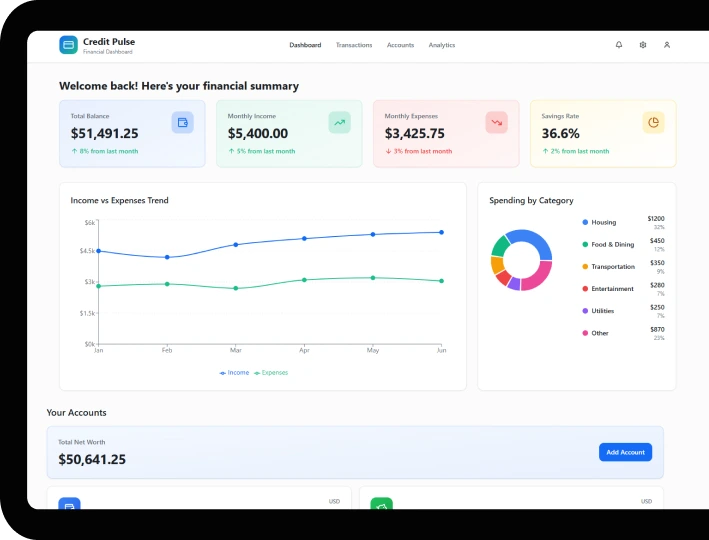Open the notifications bell
Image resolution: width=709 pixels, height=540 pixels.
pos(619,45)
